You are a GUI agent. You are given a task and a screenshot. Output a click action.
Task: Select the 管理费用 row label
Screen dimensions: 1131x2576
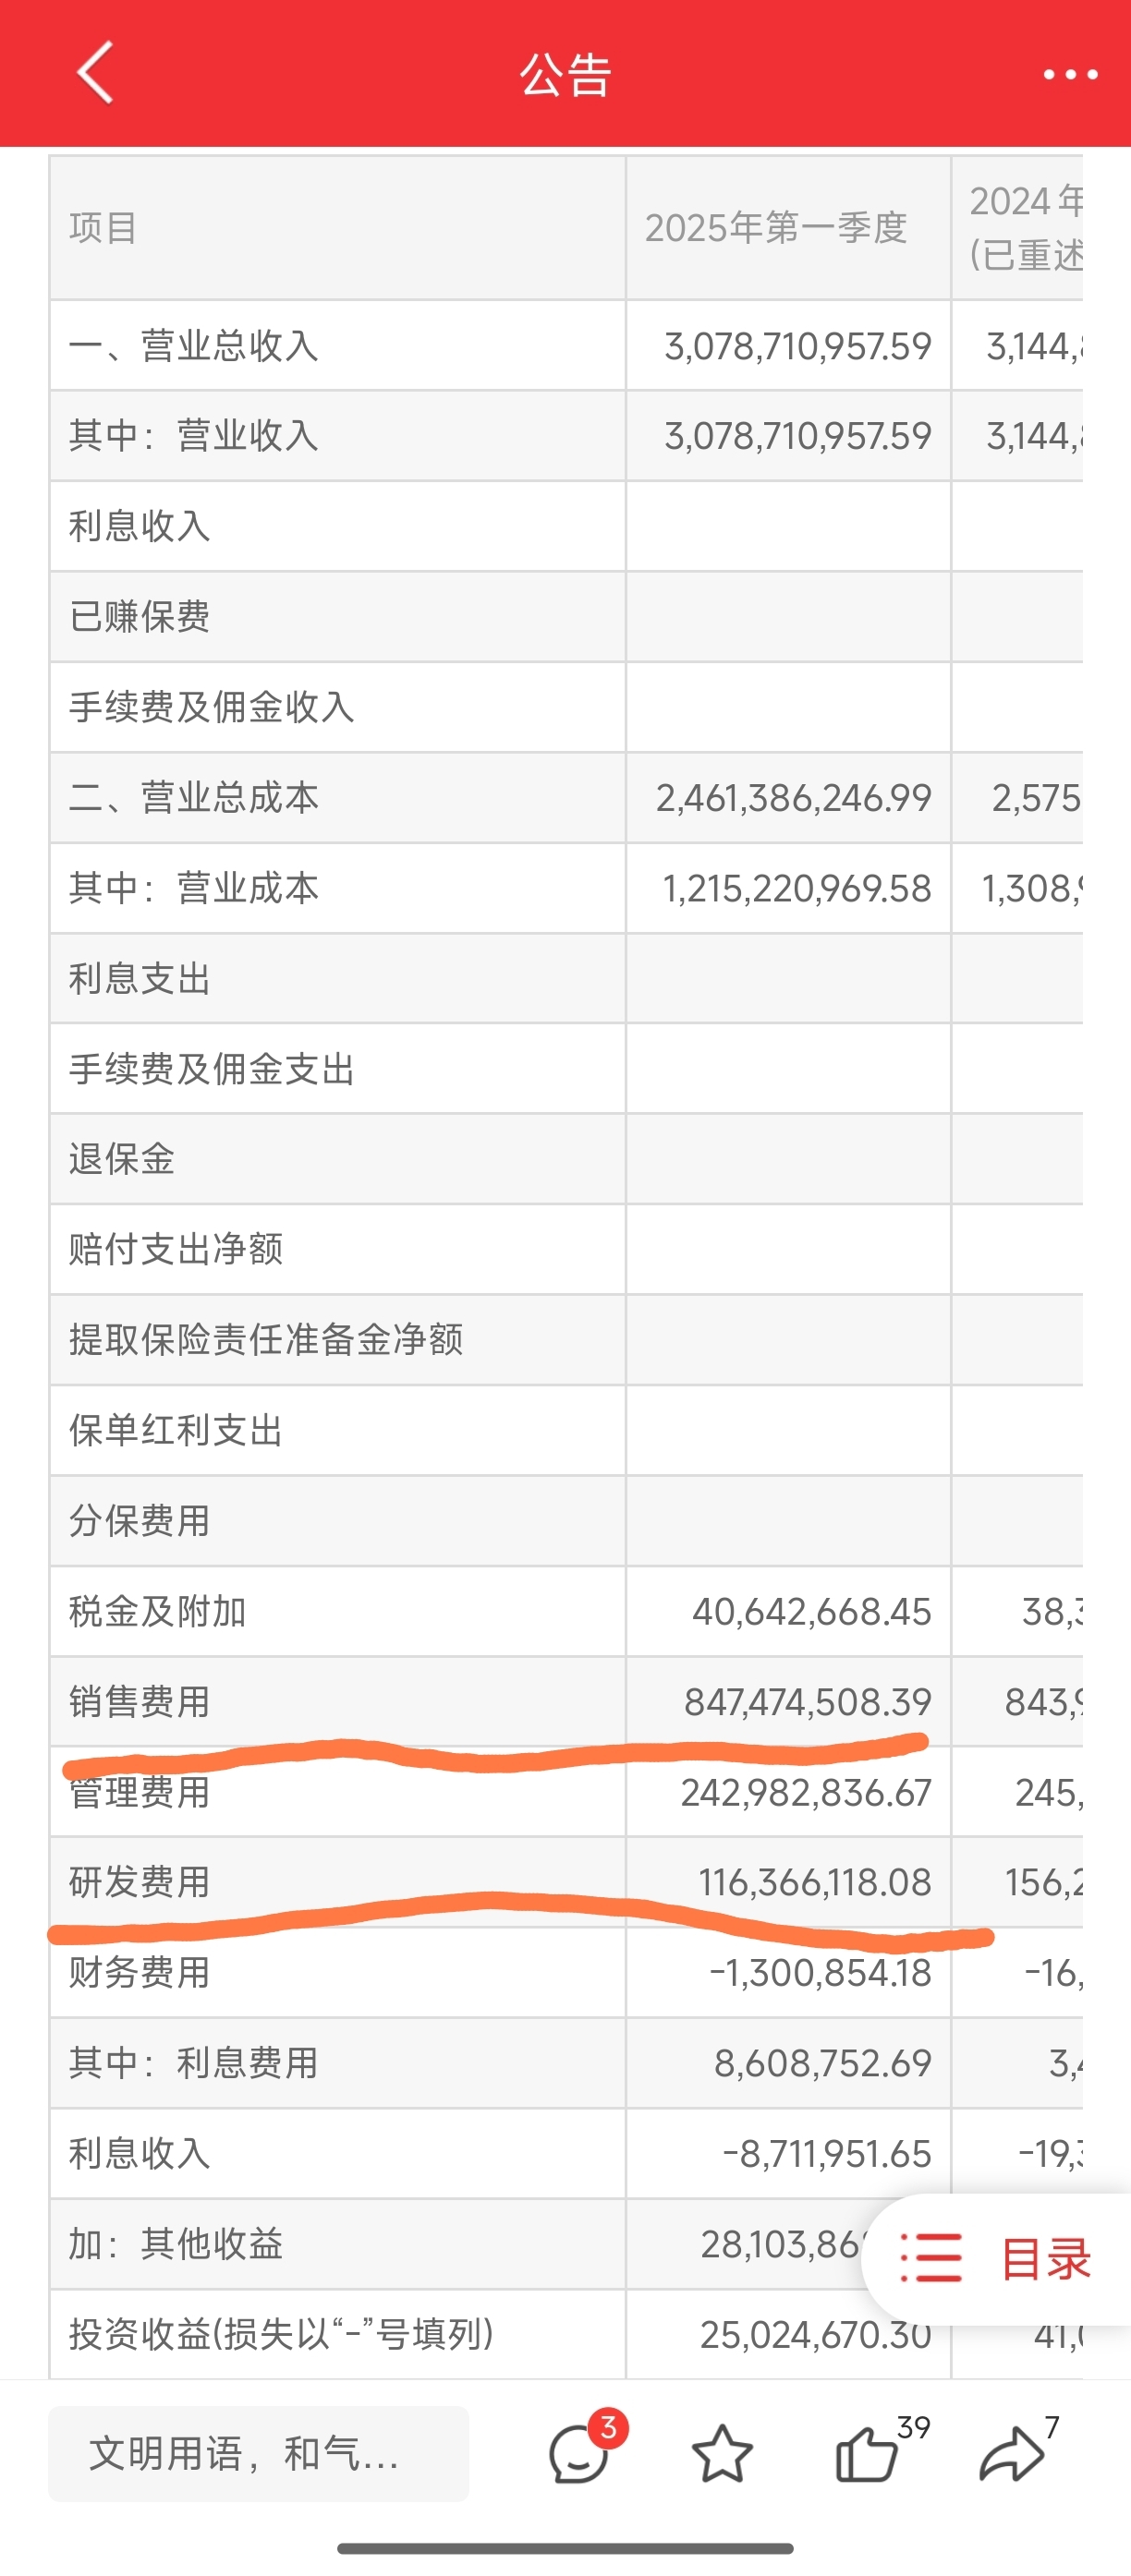(x=140, y=1792)
